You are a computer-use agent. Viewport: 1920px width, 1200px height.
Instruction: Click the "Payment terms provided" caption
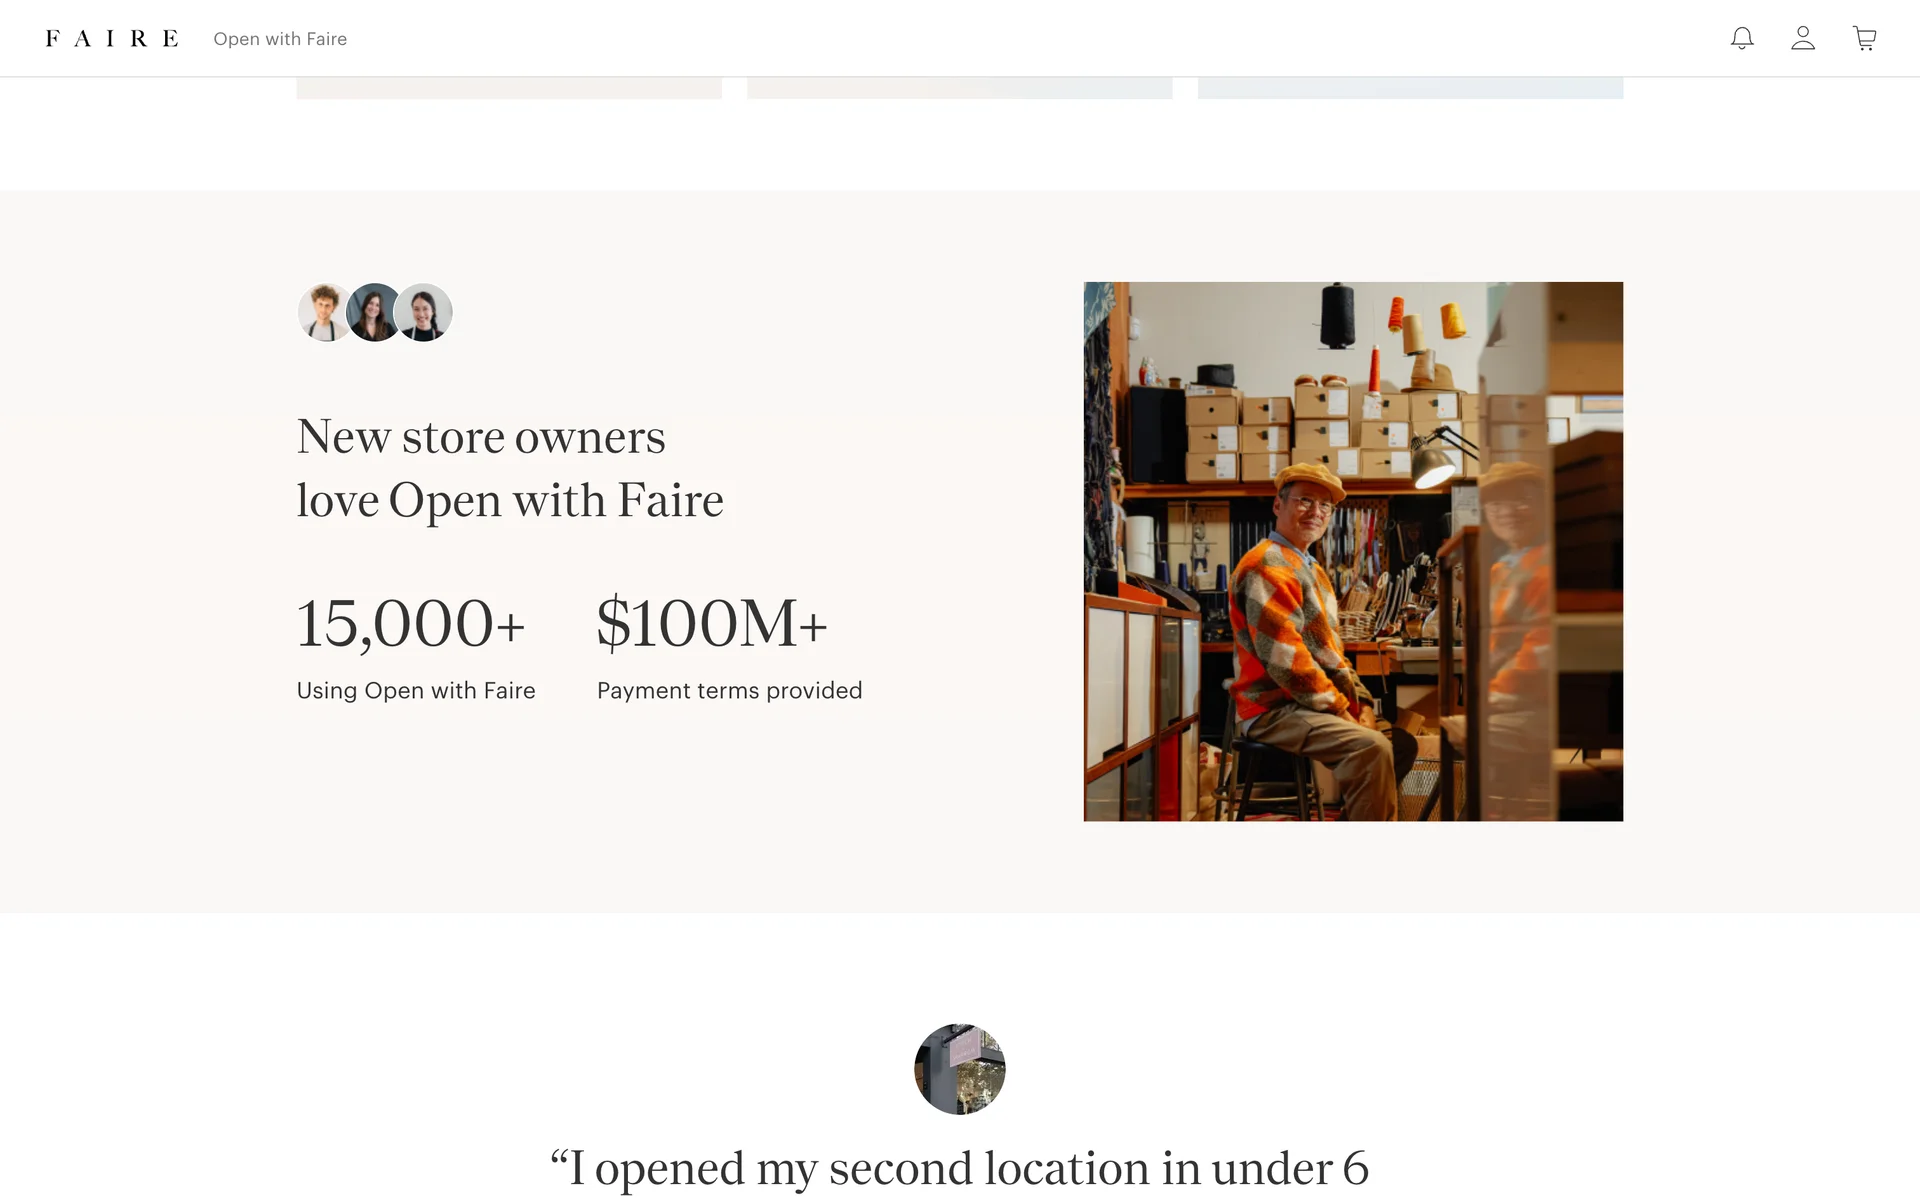click(729, 691)
